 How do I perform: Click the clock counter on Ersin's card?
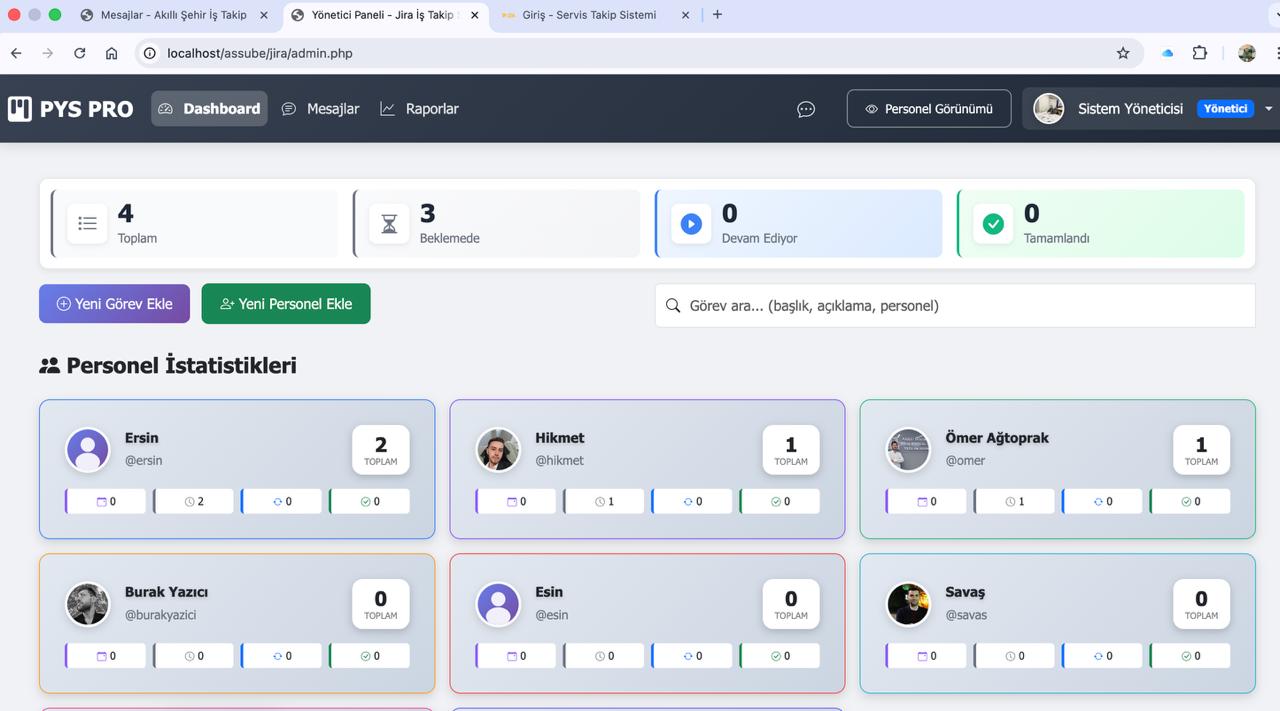(x=193, y=500)
